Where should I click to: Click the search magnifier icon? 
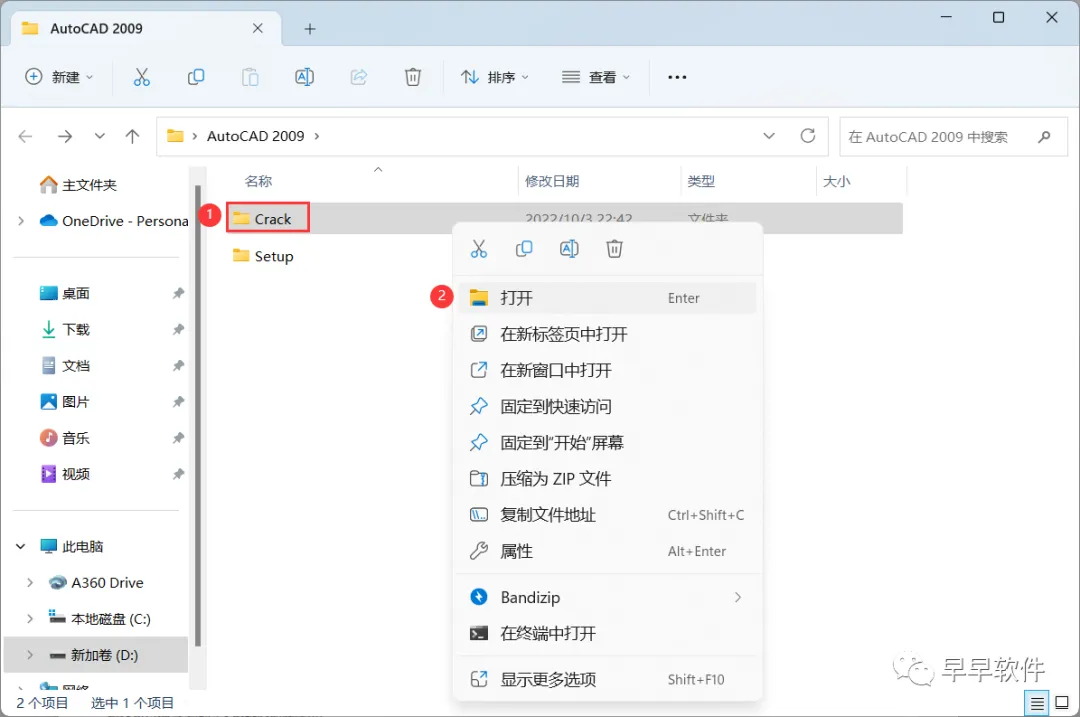(x=1044, y=136)
